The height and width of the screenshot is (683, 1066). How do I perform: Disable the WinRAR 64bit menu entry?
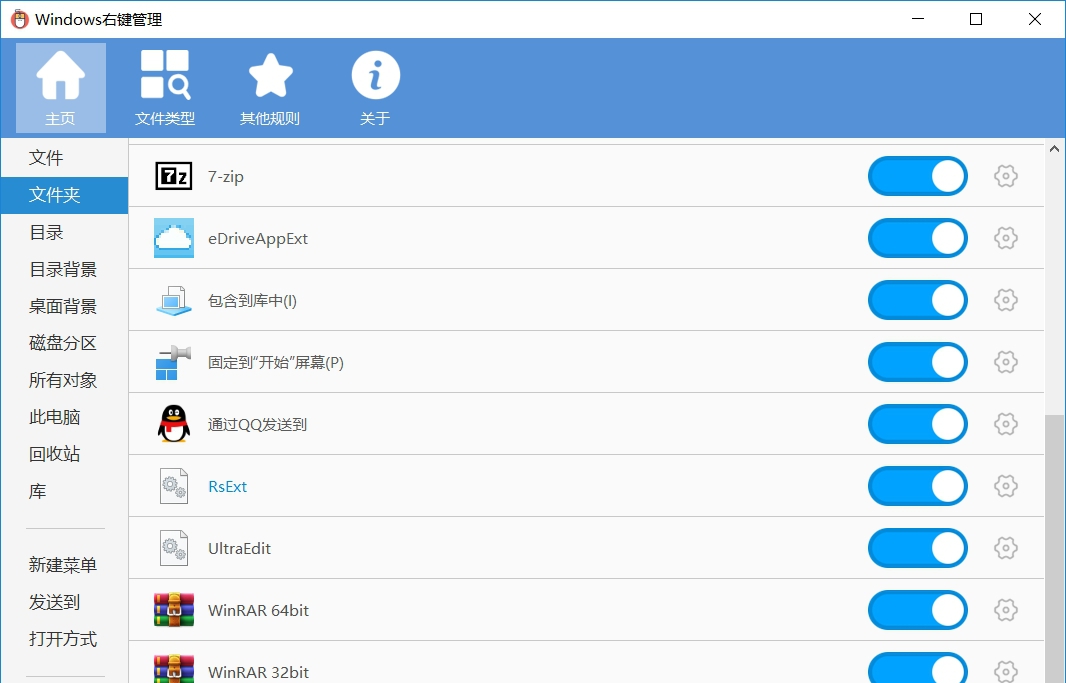(x=917, y=609)
